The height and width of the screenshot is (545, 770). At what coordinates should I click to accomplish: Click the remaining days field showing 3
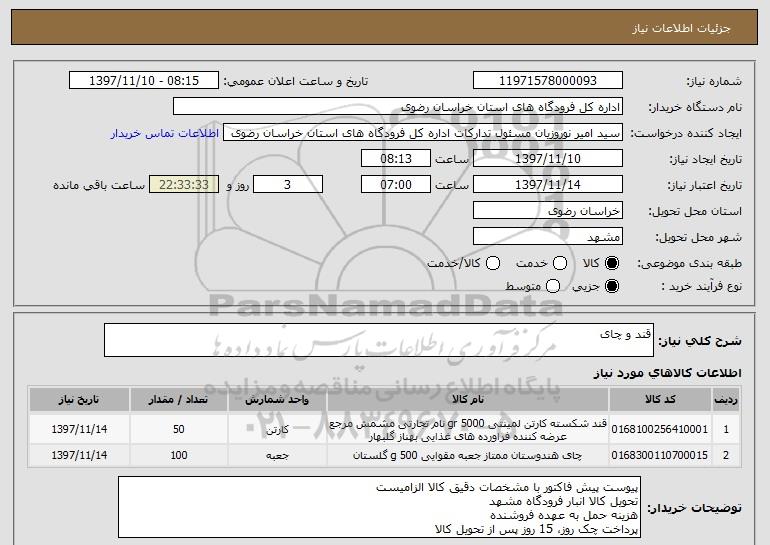pos(288,185)
